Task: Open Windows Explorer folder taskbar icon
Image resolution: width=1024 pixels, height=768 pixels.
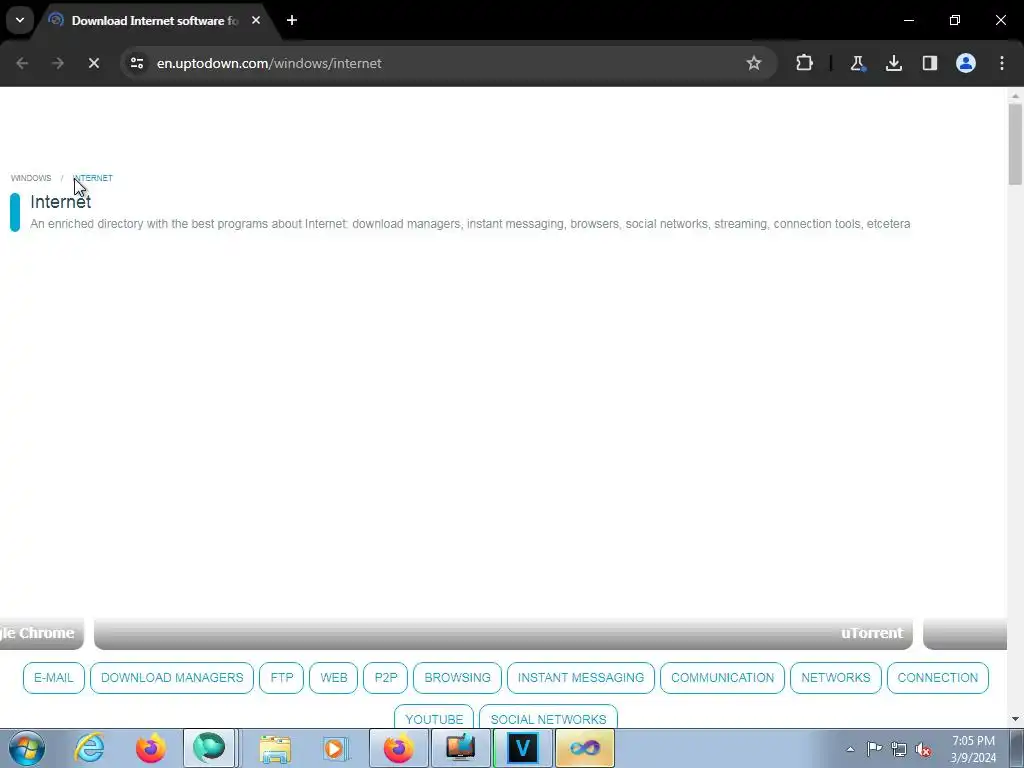Action: coord(275,748)
